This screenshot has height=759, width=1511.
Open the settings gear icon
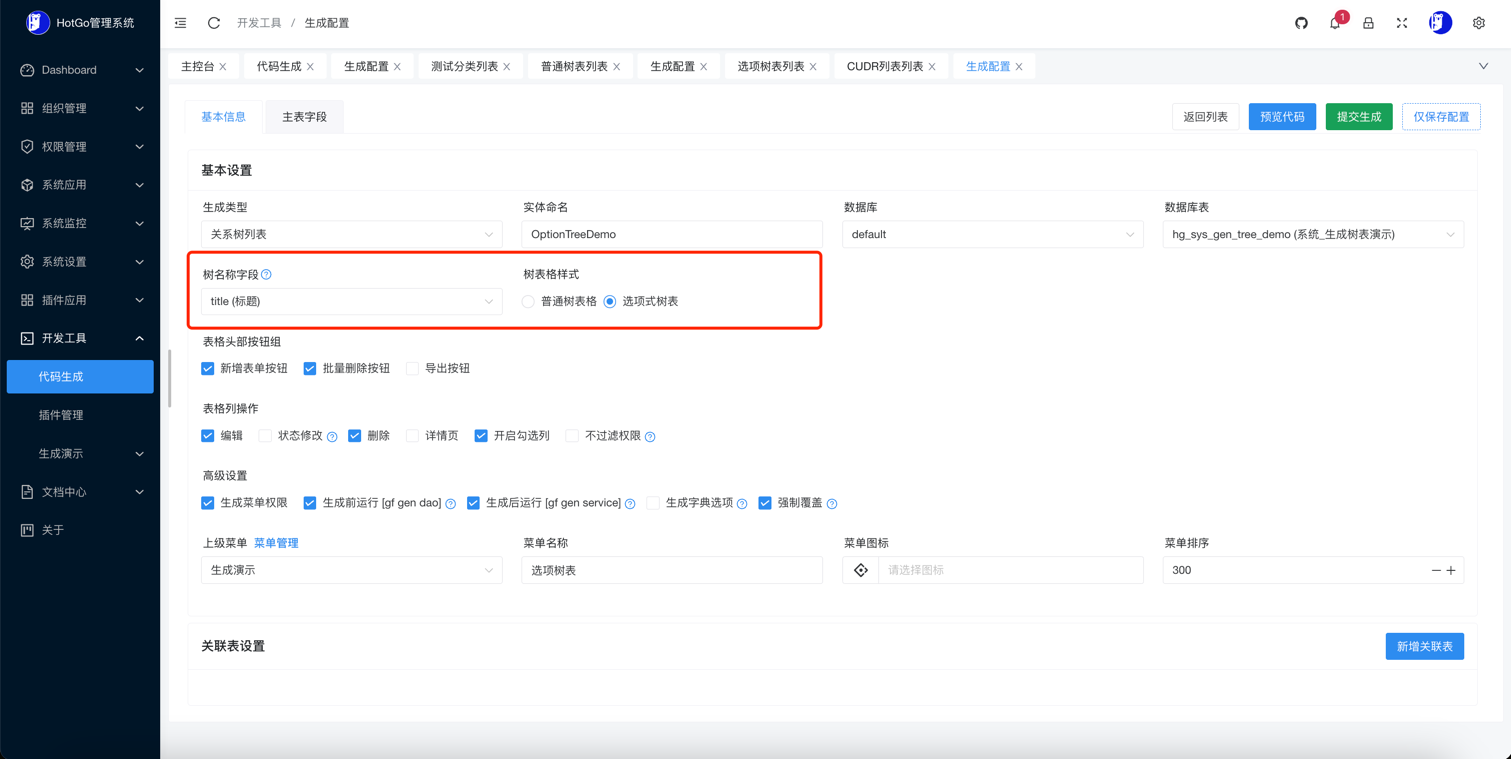[1478, 23]
